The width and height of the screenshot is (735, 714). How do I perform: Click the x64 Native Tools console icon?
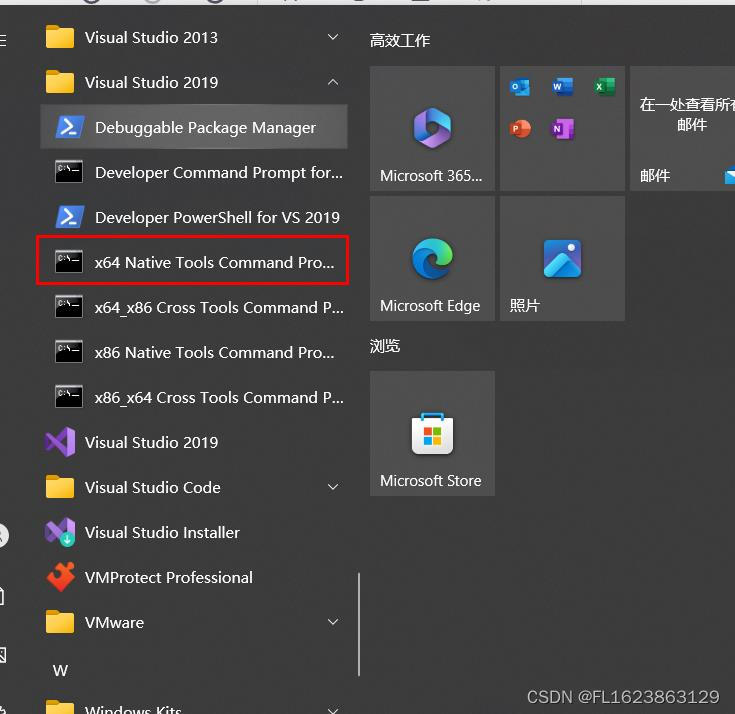pos(69,262)
